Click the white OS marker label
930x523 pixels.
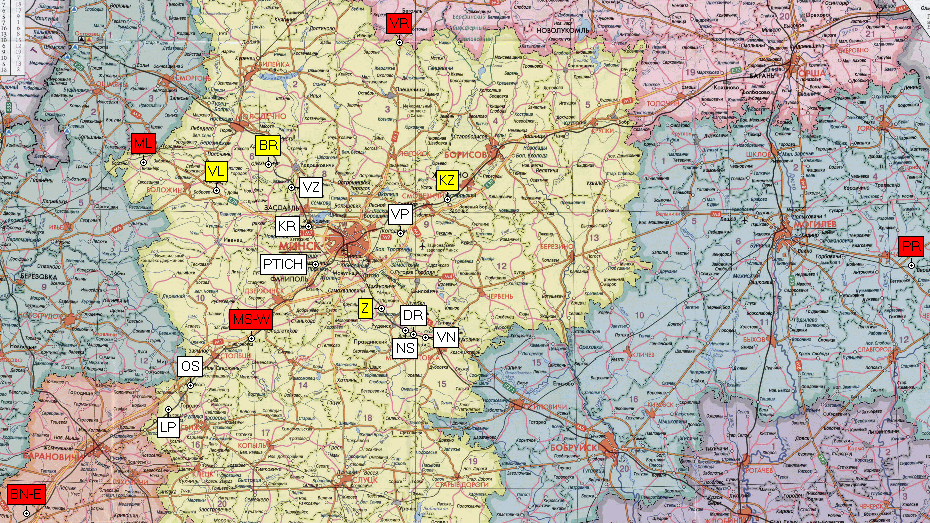coord(190,367)
